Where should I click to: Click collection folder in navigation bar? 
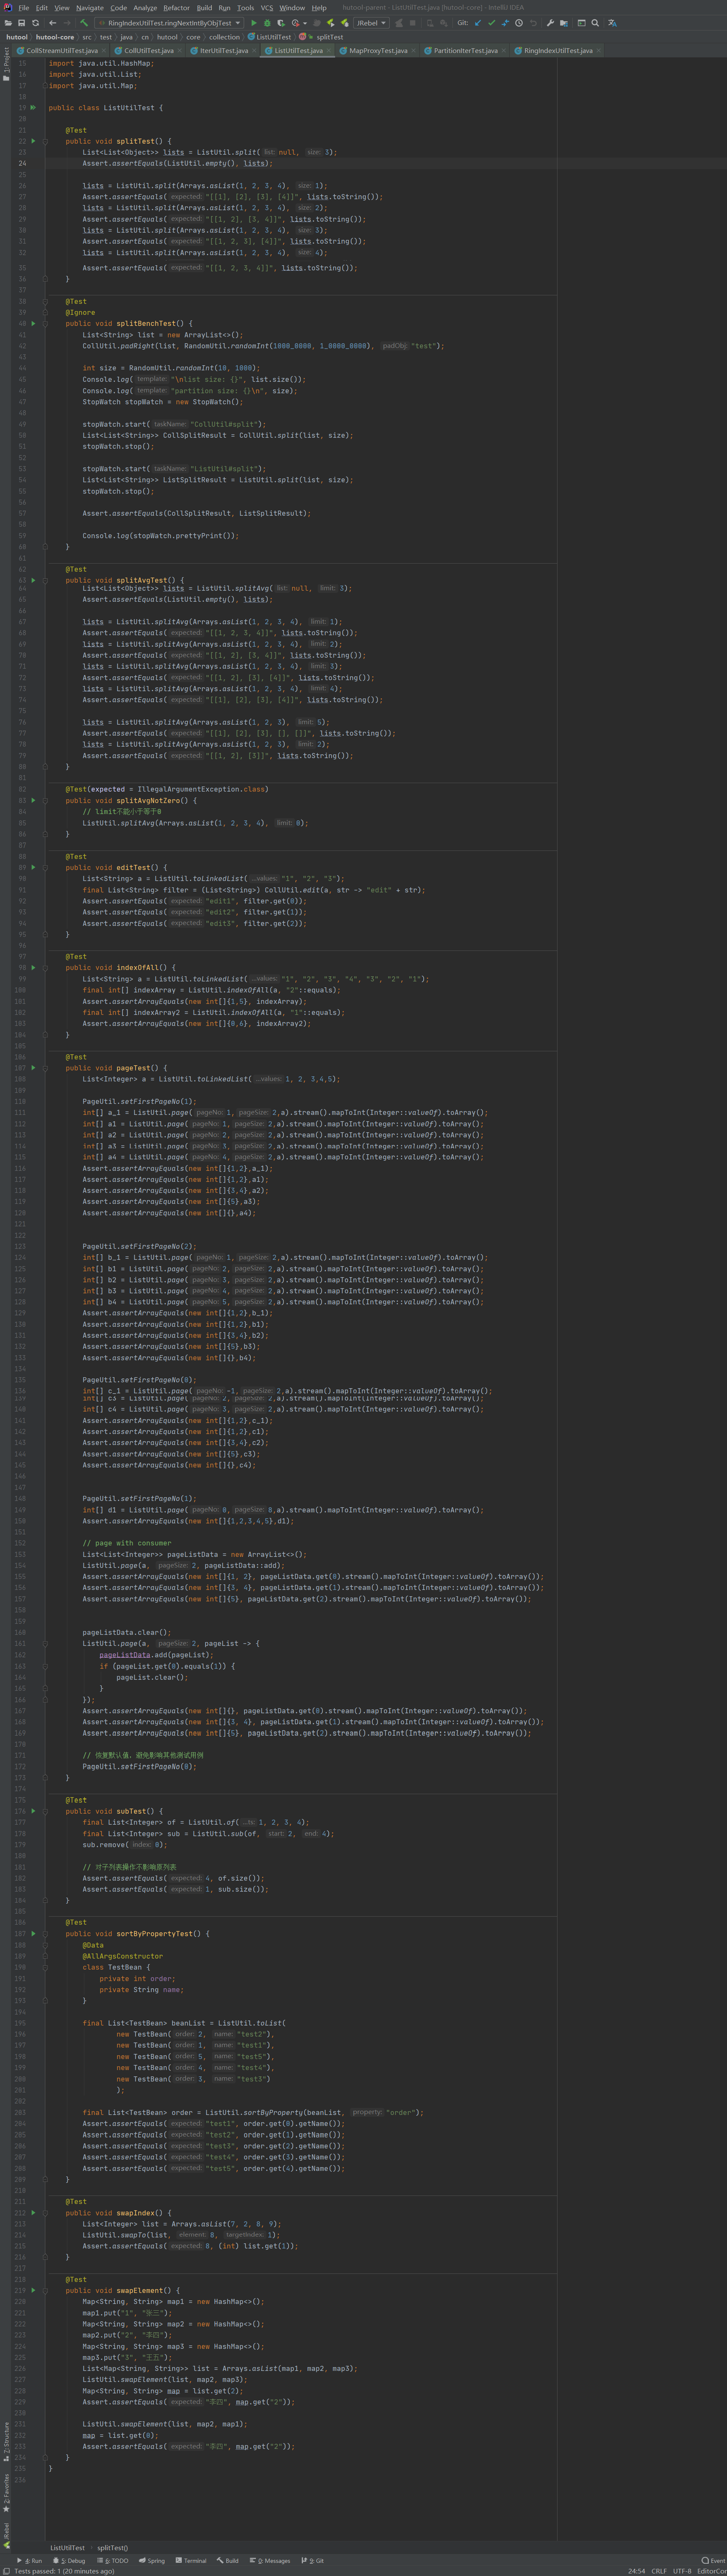[224, 37]
